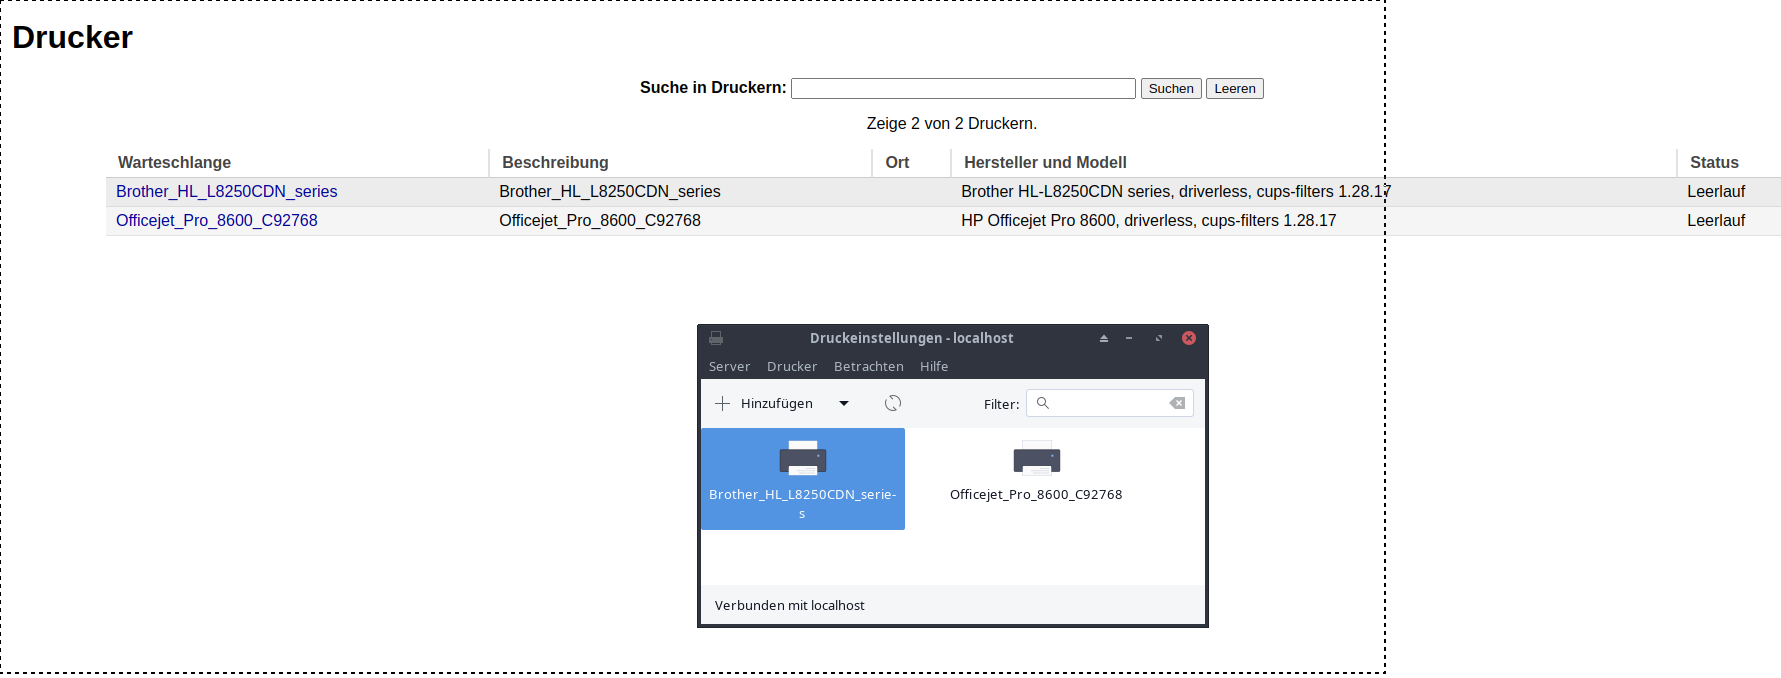Click the keep-on-top arrow titlebar icon

tap(1104, 338)
